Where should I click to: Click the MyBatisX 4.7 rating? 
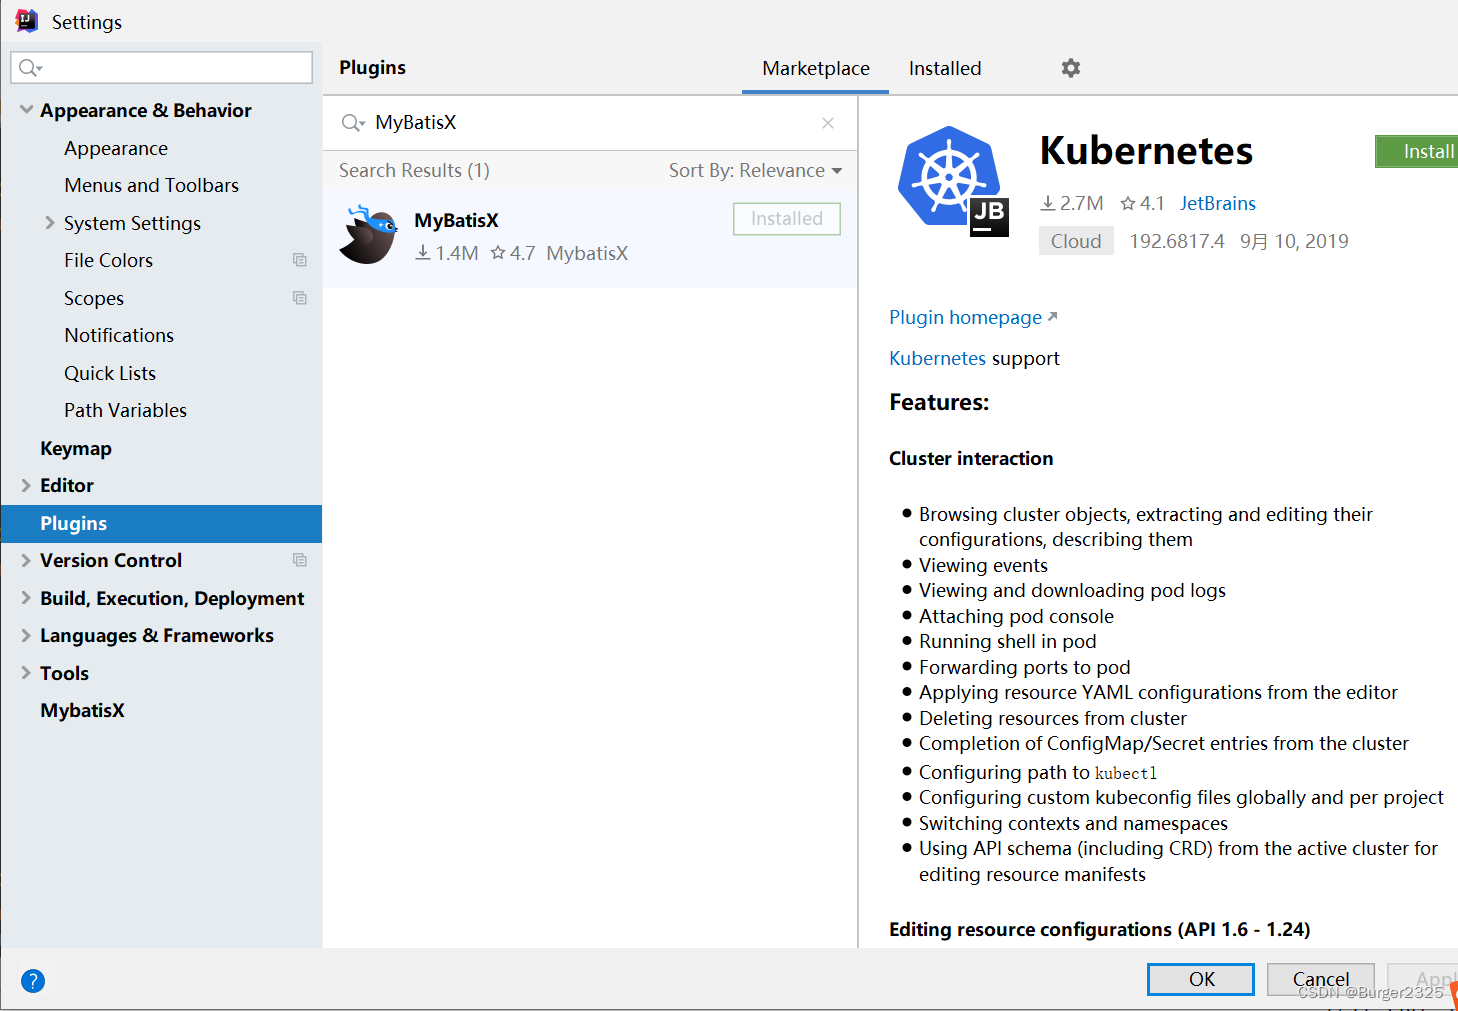coord(512,253)
